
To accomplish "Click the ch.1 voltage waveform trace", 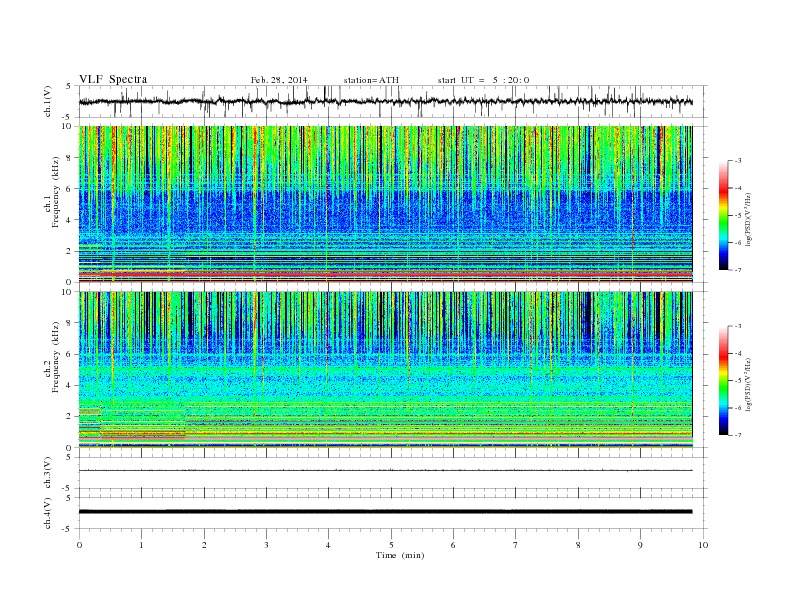I will click(385, 101).
